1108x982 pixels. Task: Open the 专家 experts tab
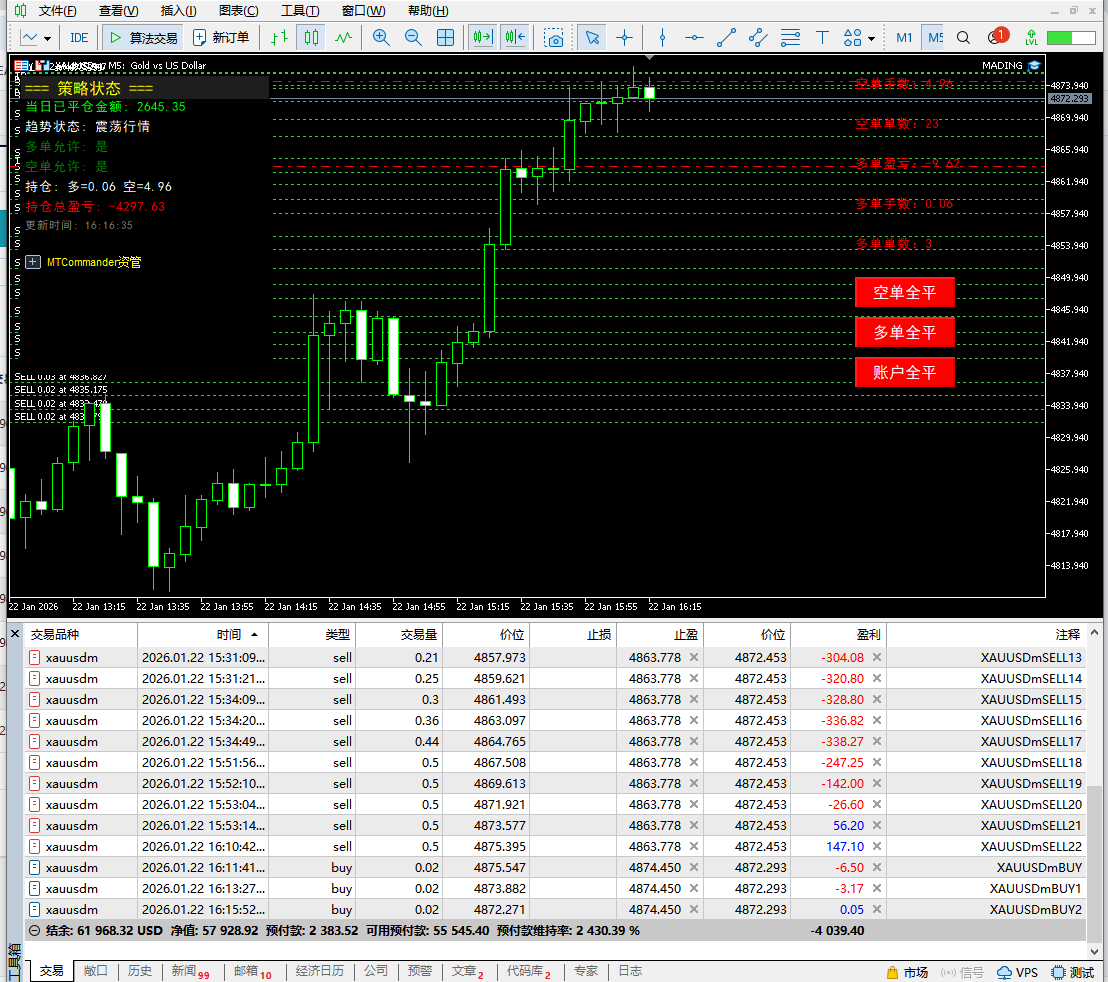click(x=586, y=971)
